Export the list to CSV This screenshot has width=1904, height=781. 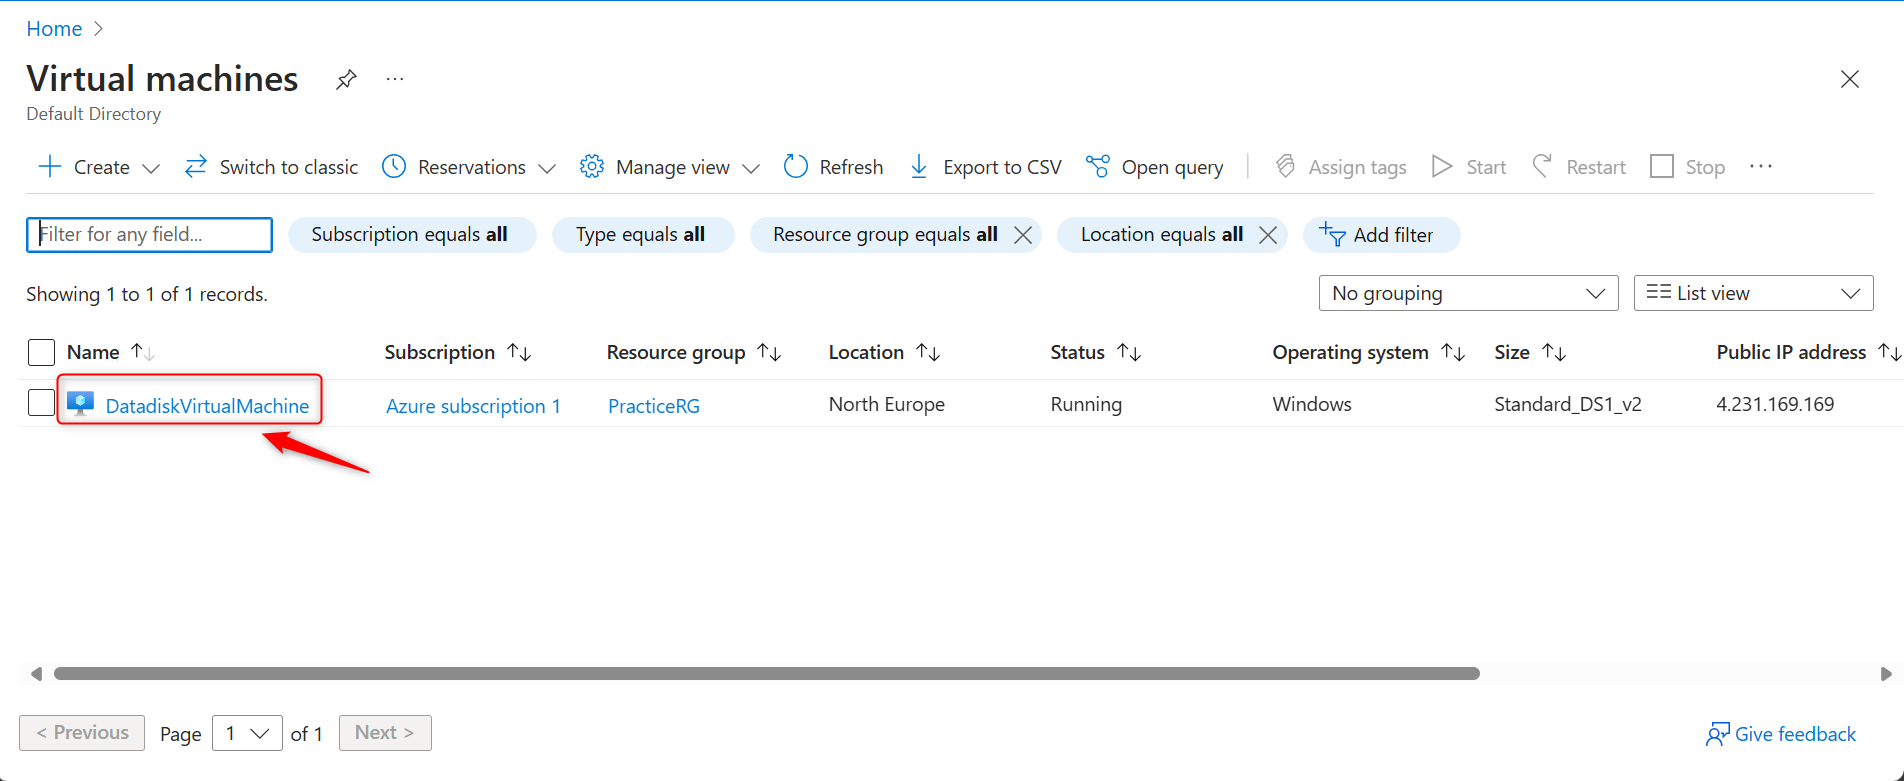(985, 167)
